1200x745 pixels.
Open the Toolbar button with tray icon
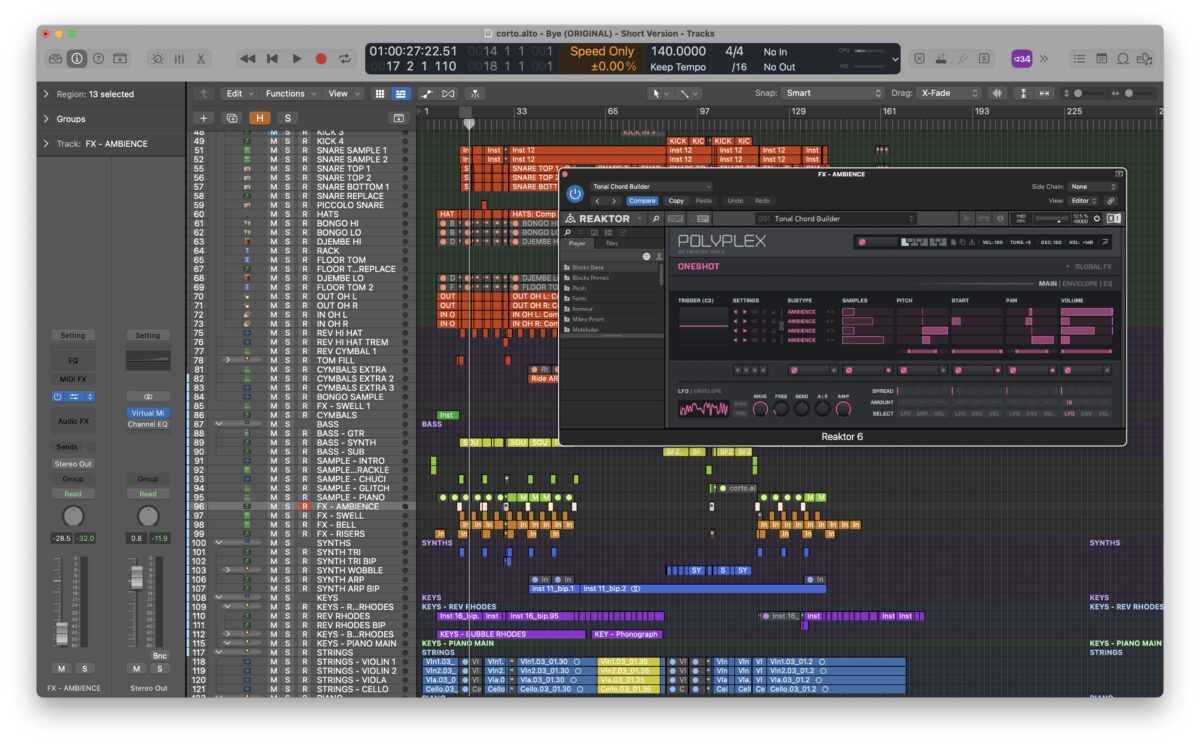point(120,59)
